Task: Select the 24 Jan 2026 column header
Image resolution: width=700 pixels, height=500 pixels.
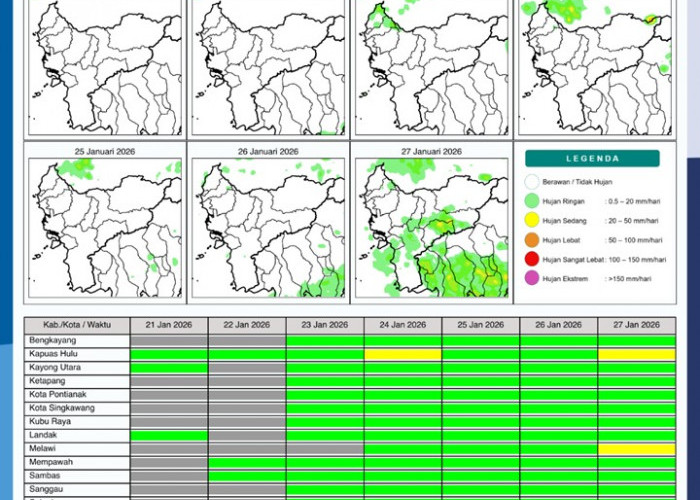Action: click(403, 325)
